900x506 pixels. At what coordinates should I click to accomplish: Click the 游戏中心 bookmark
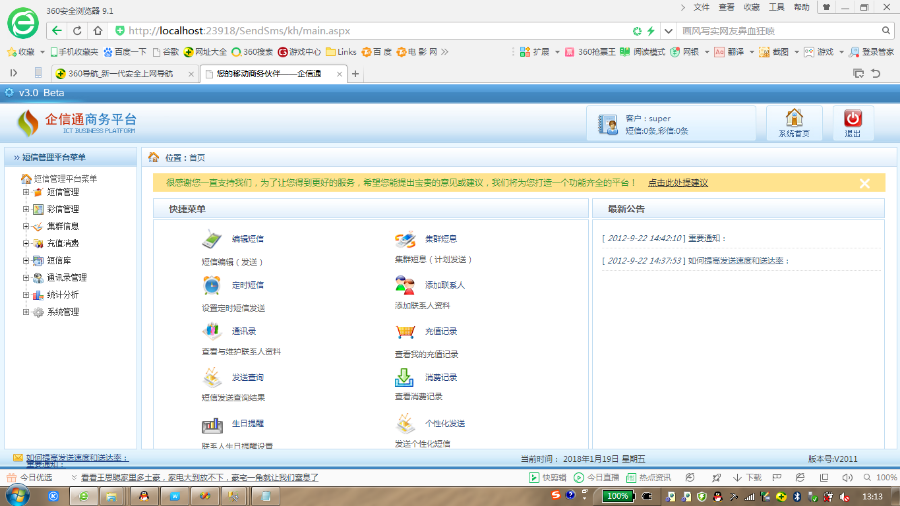(299, 52)
